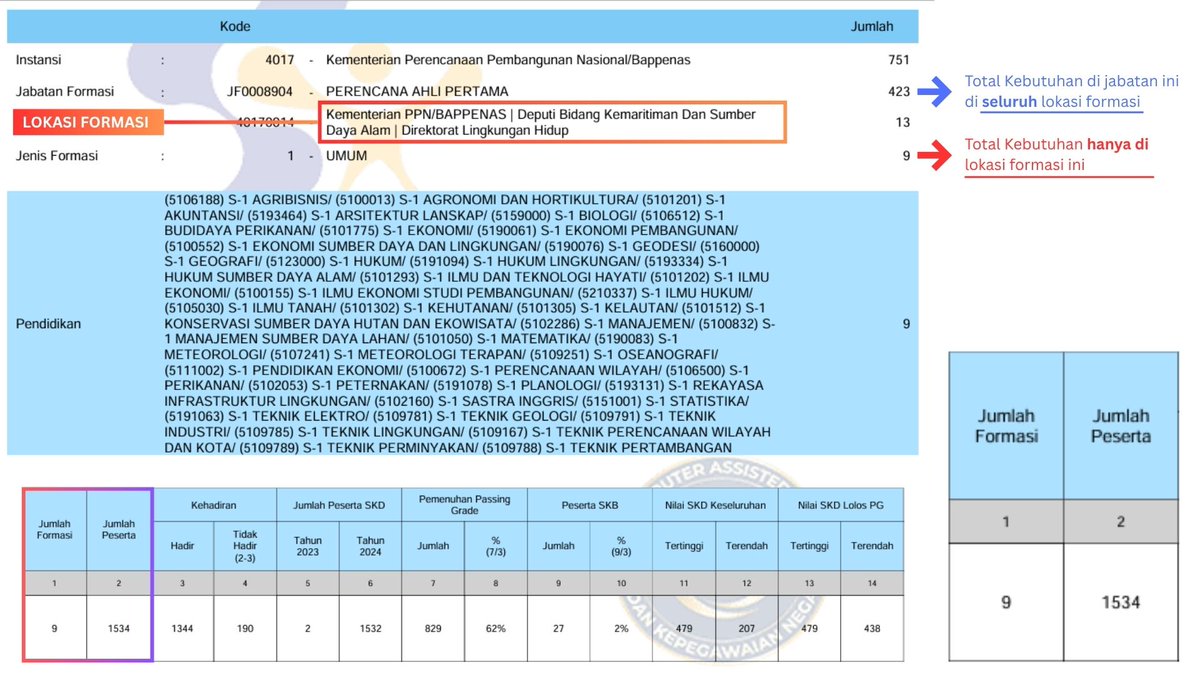Viewport: 1200px width, 675px height.
Task: Click 'Jumlah' sub-header under Peserta SKB
Action: point(558,546)
